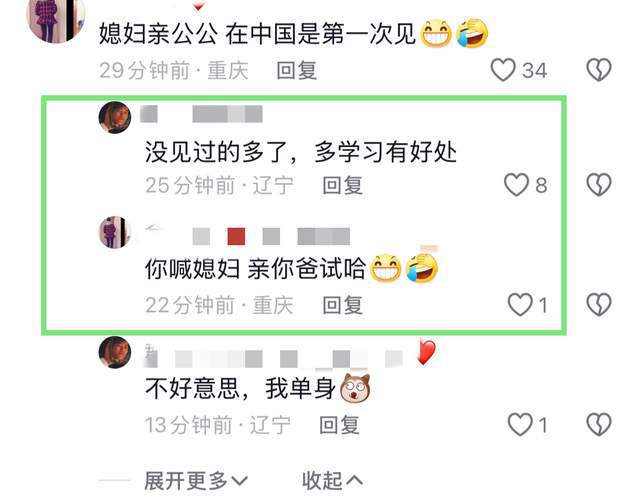
Task: Reply to the 13分钟前 辽宁 comment
Action: pyautogui.click(x=339, y=425)
